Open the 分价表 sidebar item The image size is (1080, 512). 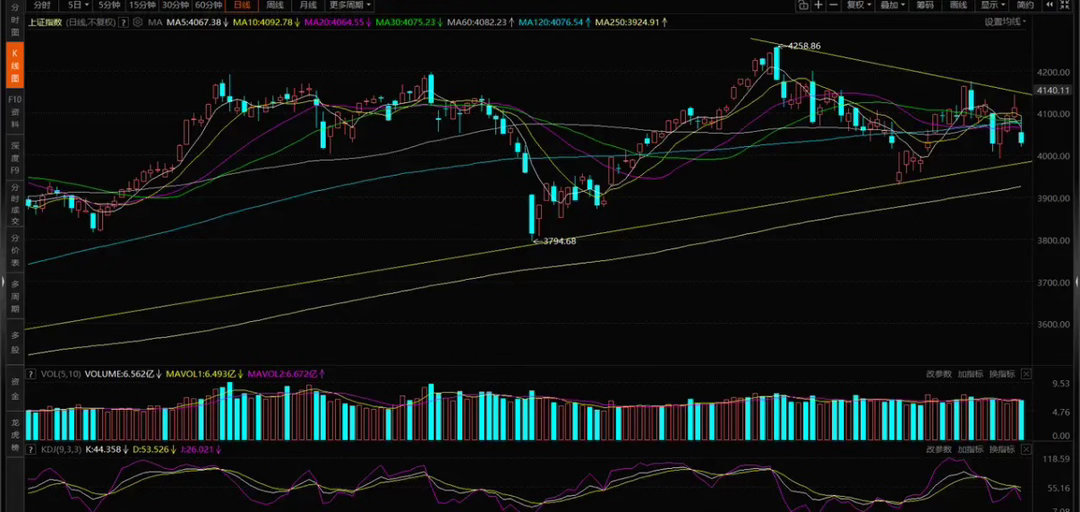pos(15,248)
